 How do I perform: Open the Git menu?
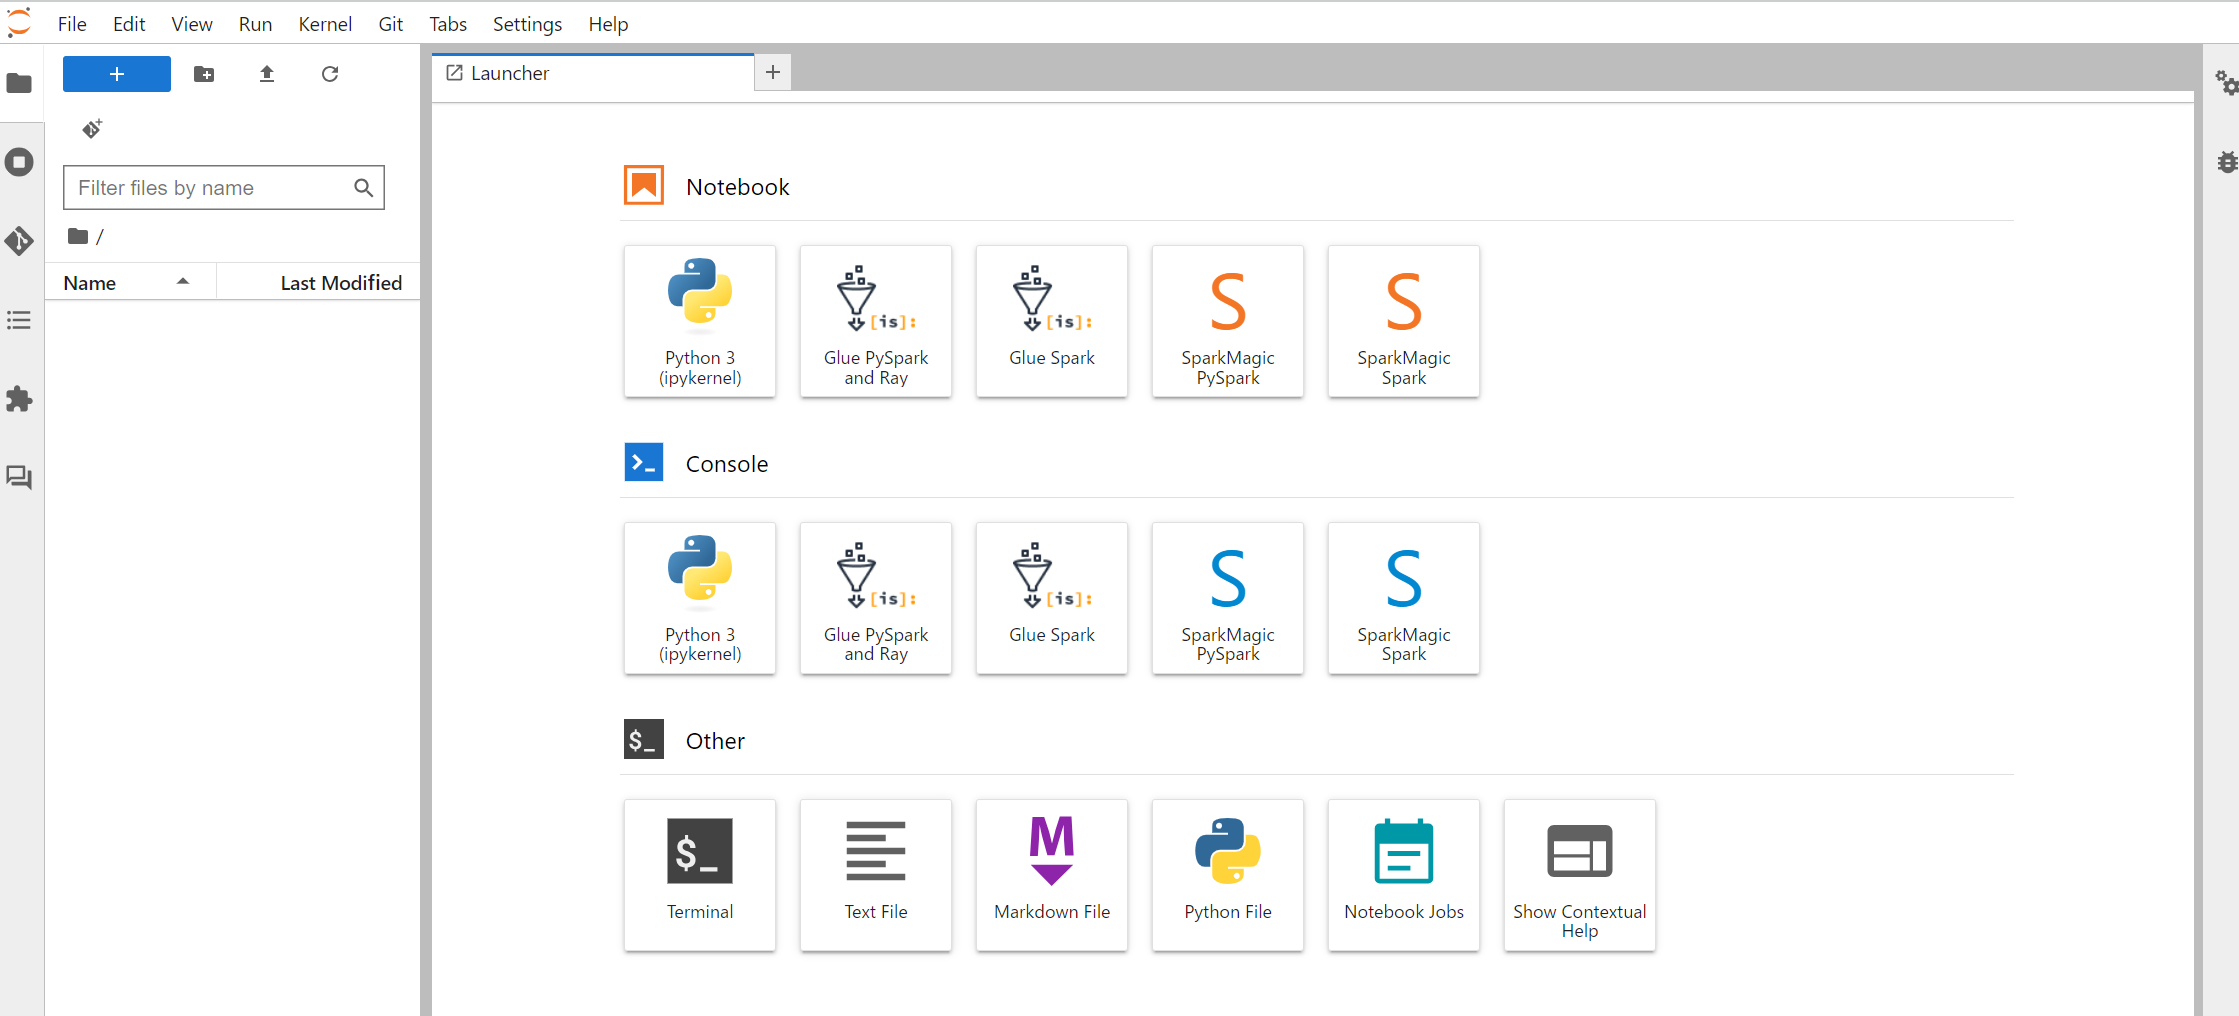[391, 24]
